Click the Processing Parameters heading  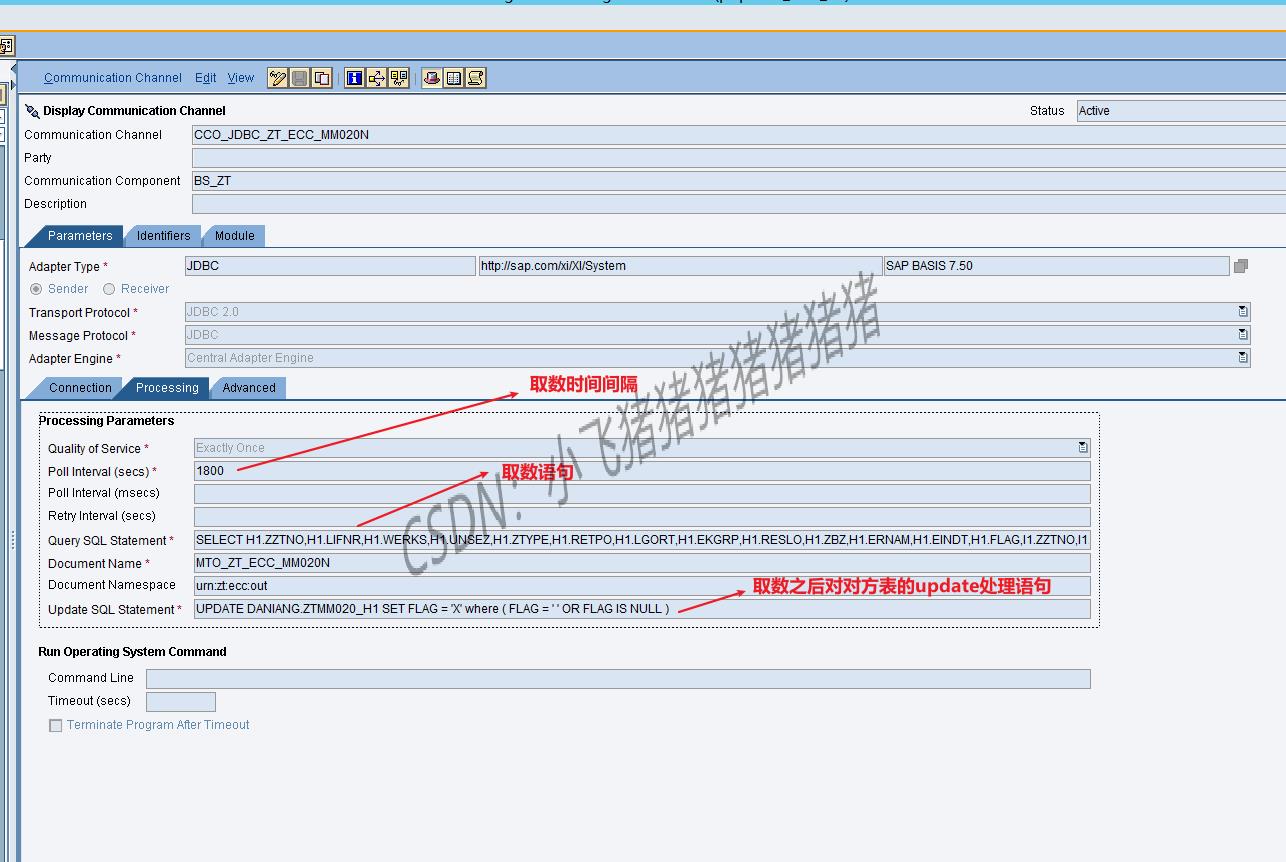pyautogui.click(x=106, y=421)
